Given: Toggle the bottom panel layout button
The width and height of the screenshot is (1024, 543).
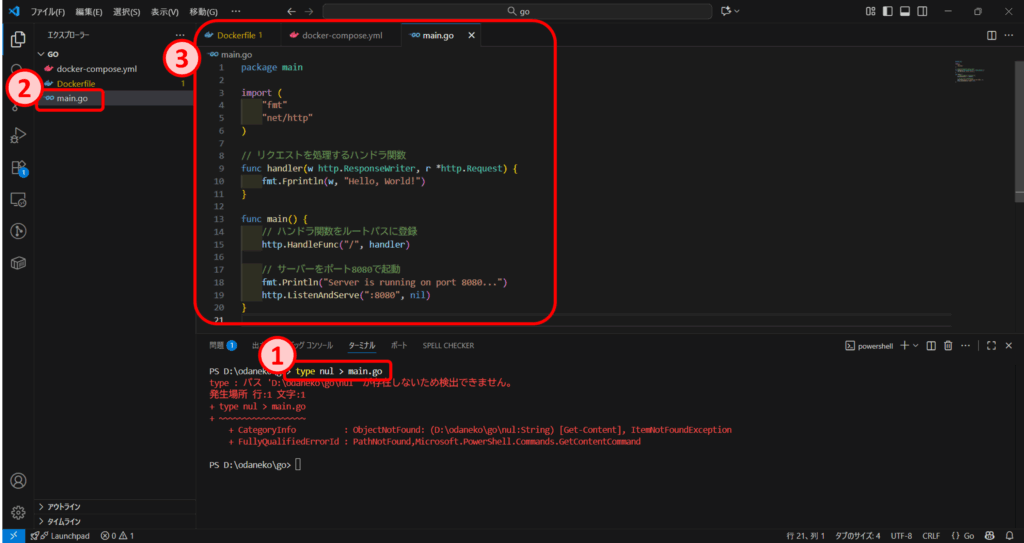Looking at the screenshot, I should click(905, 11).
